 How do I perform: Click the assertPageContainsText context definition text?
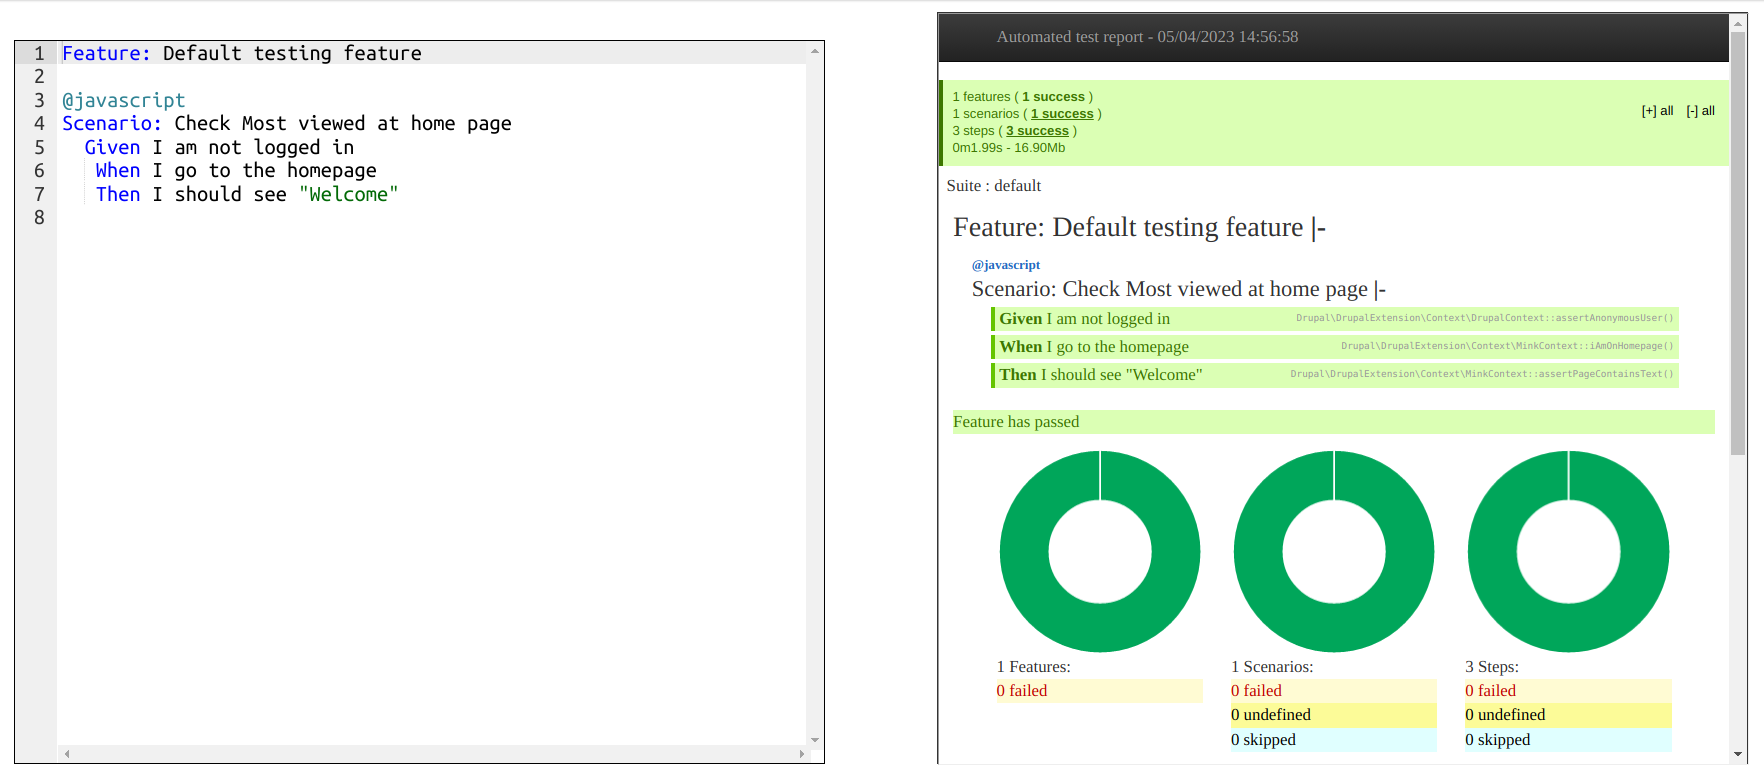tap(1482, 374)
